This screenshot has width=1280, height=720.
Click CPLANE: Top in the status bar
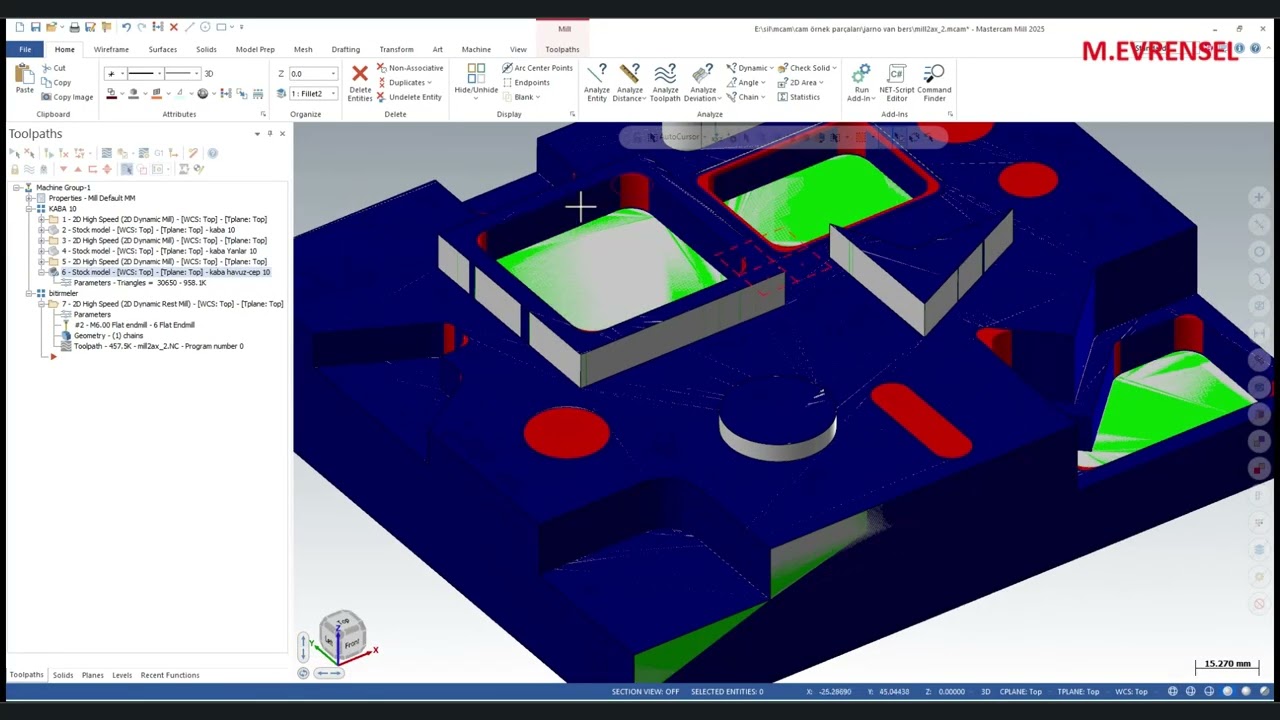click(1021, 691)
